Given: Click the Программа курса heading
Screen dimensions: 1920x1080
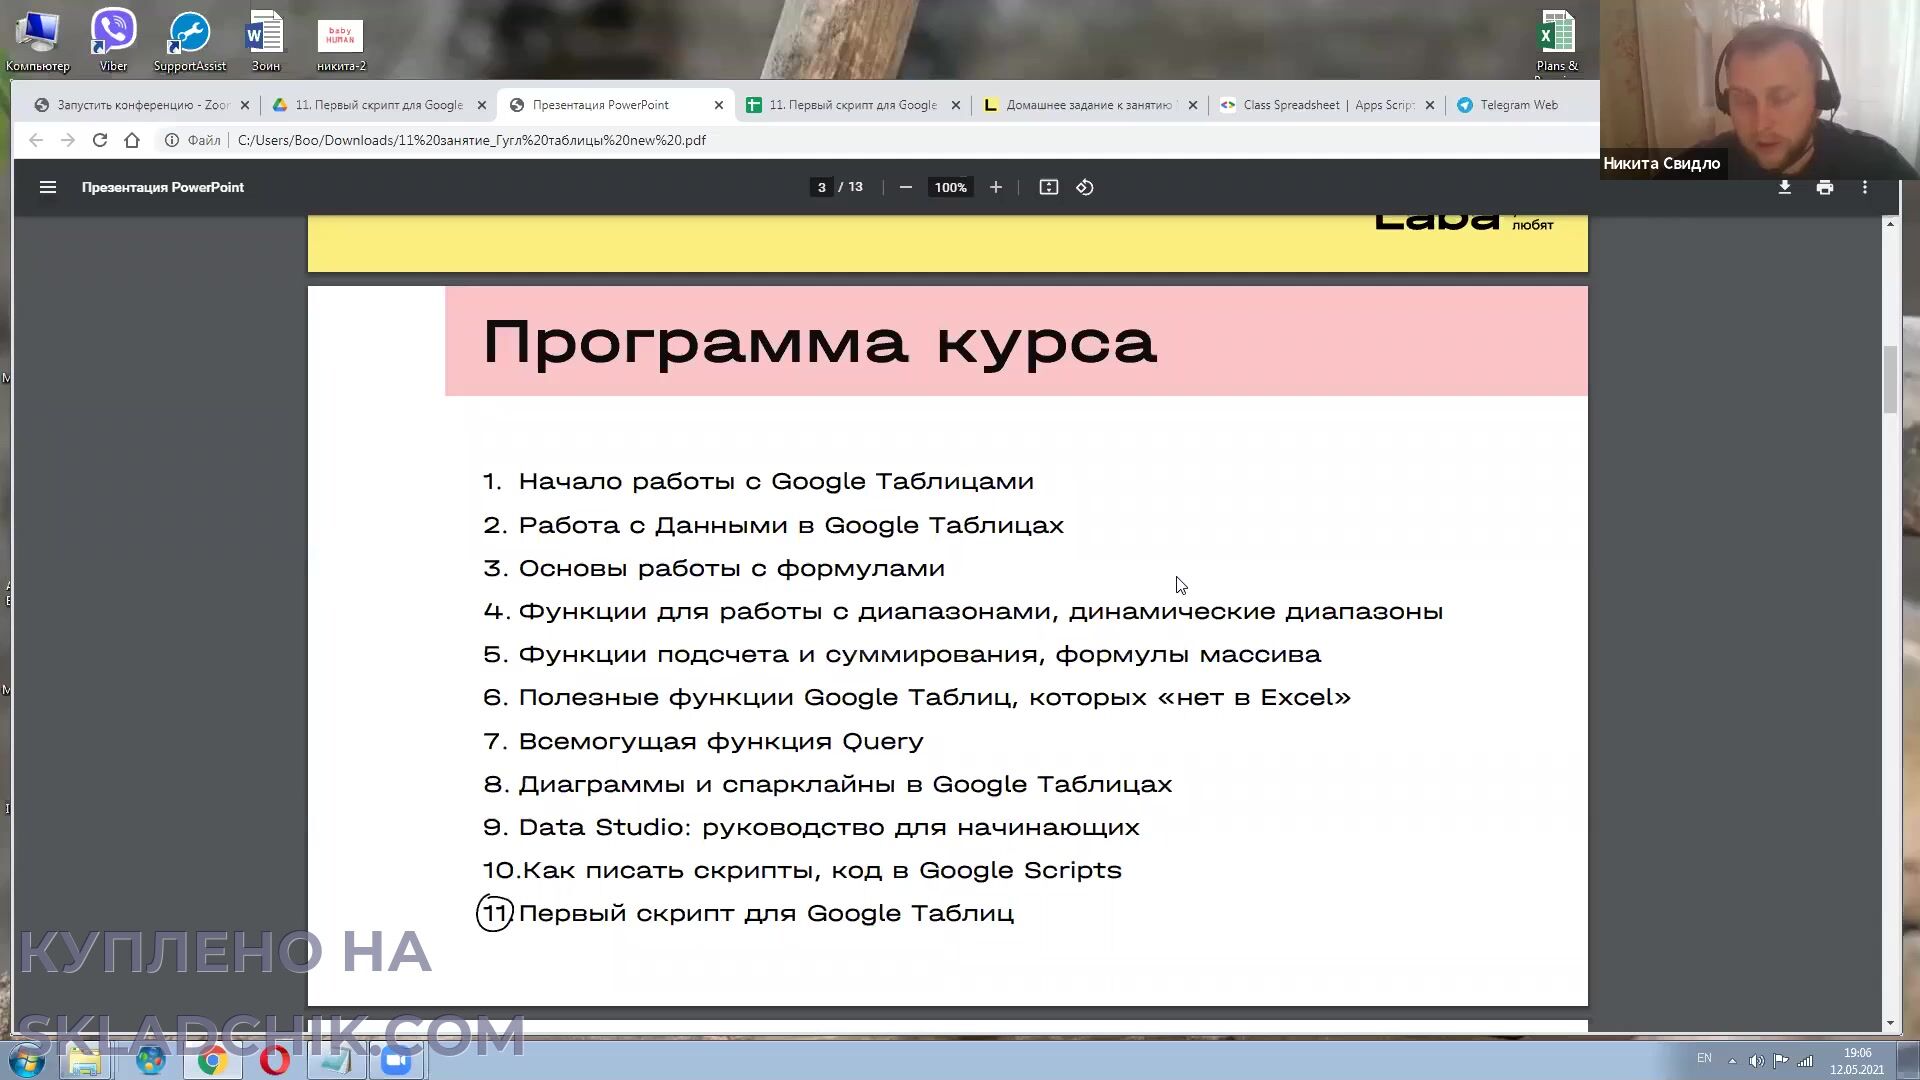Looking at the screenshot, I should 819,342.
